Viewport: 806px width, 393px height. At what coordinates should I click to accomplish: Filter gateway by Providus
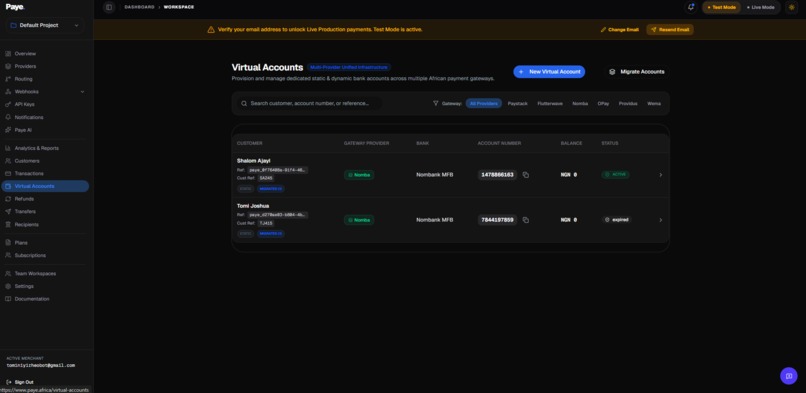[x=628, y=103]
